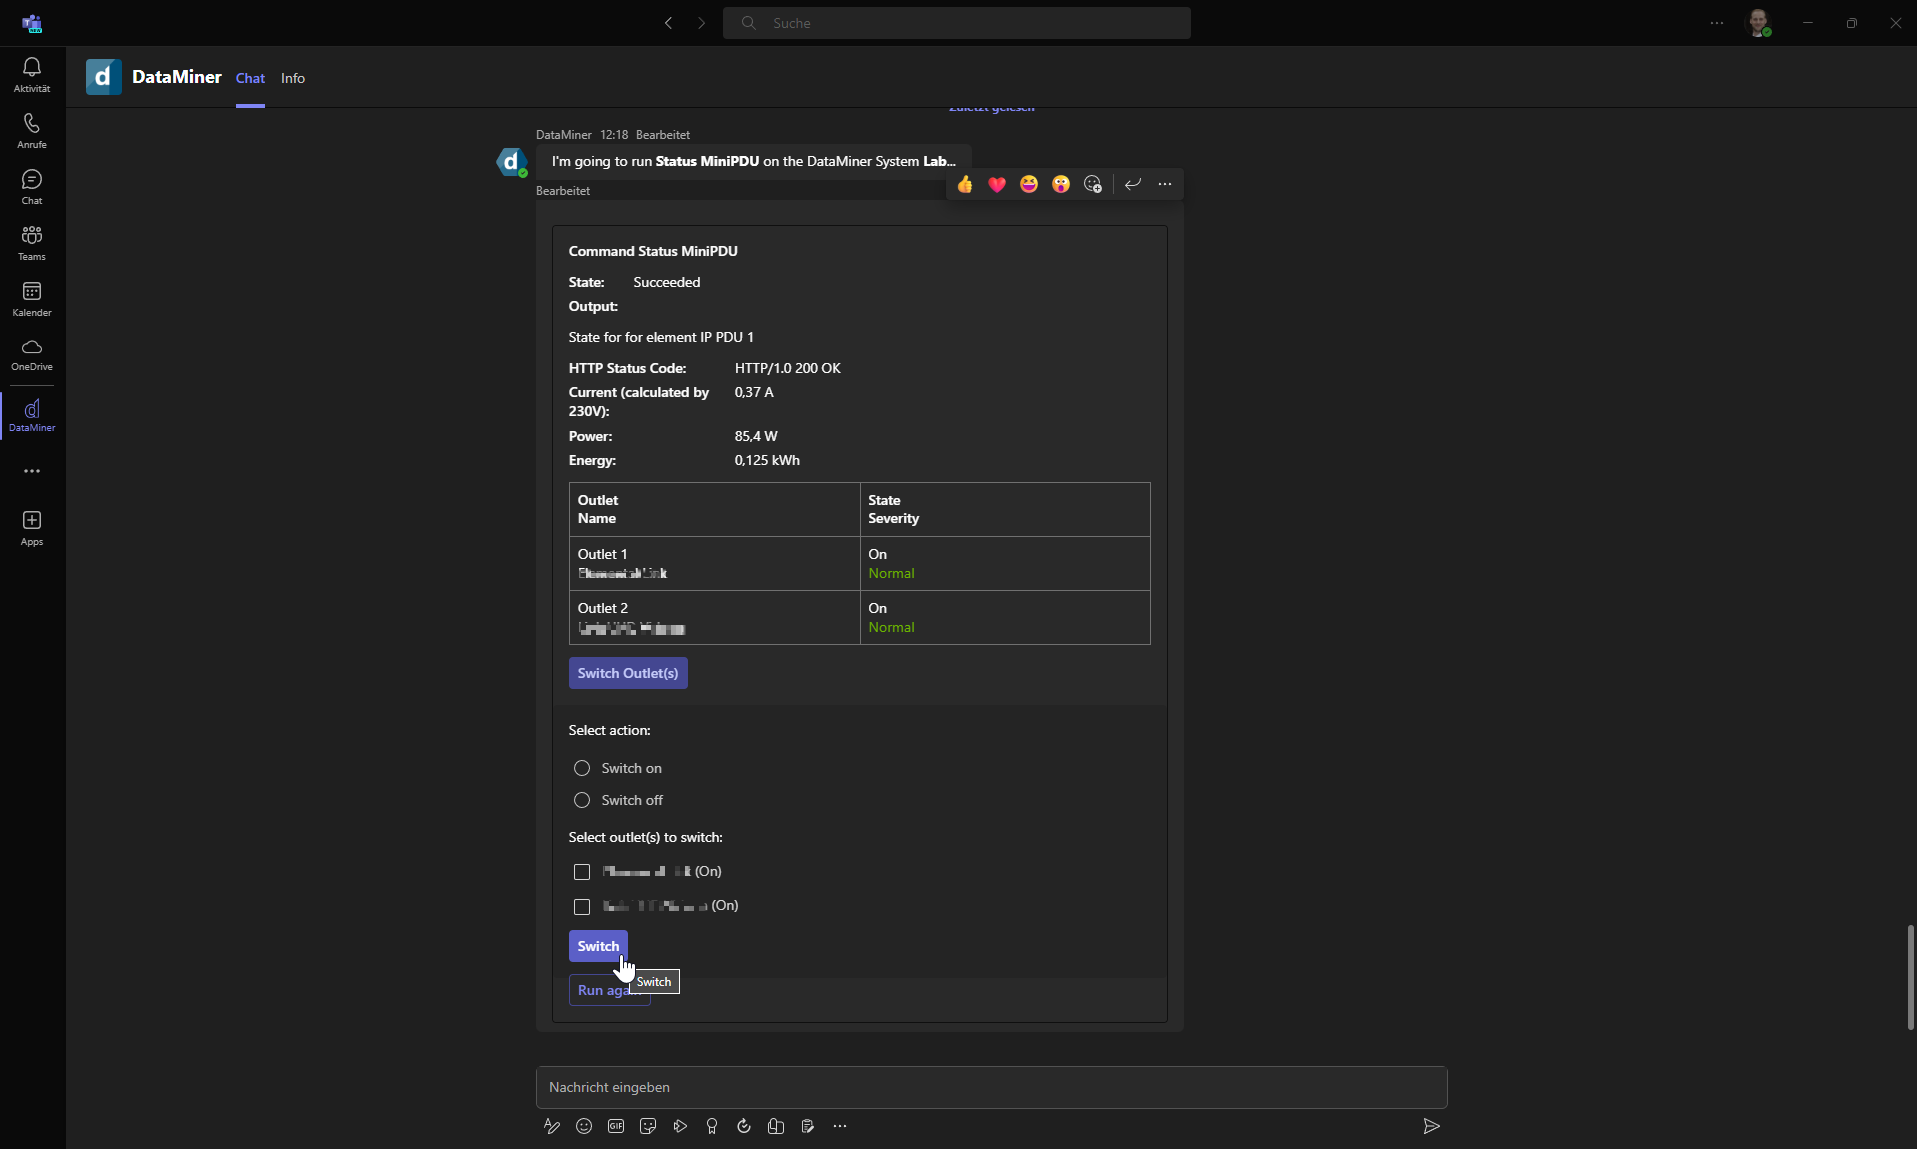This screenshot has width=1917, height=1149.
Task: Click the 'Command Status MiniPDU' heading
Action: pos(653,251)
